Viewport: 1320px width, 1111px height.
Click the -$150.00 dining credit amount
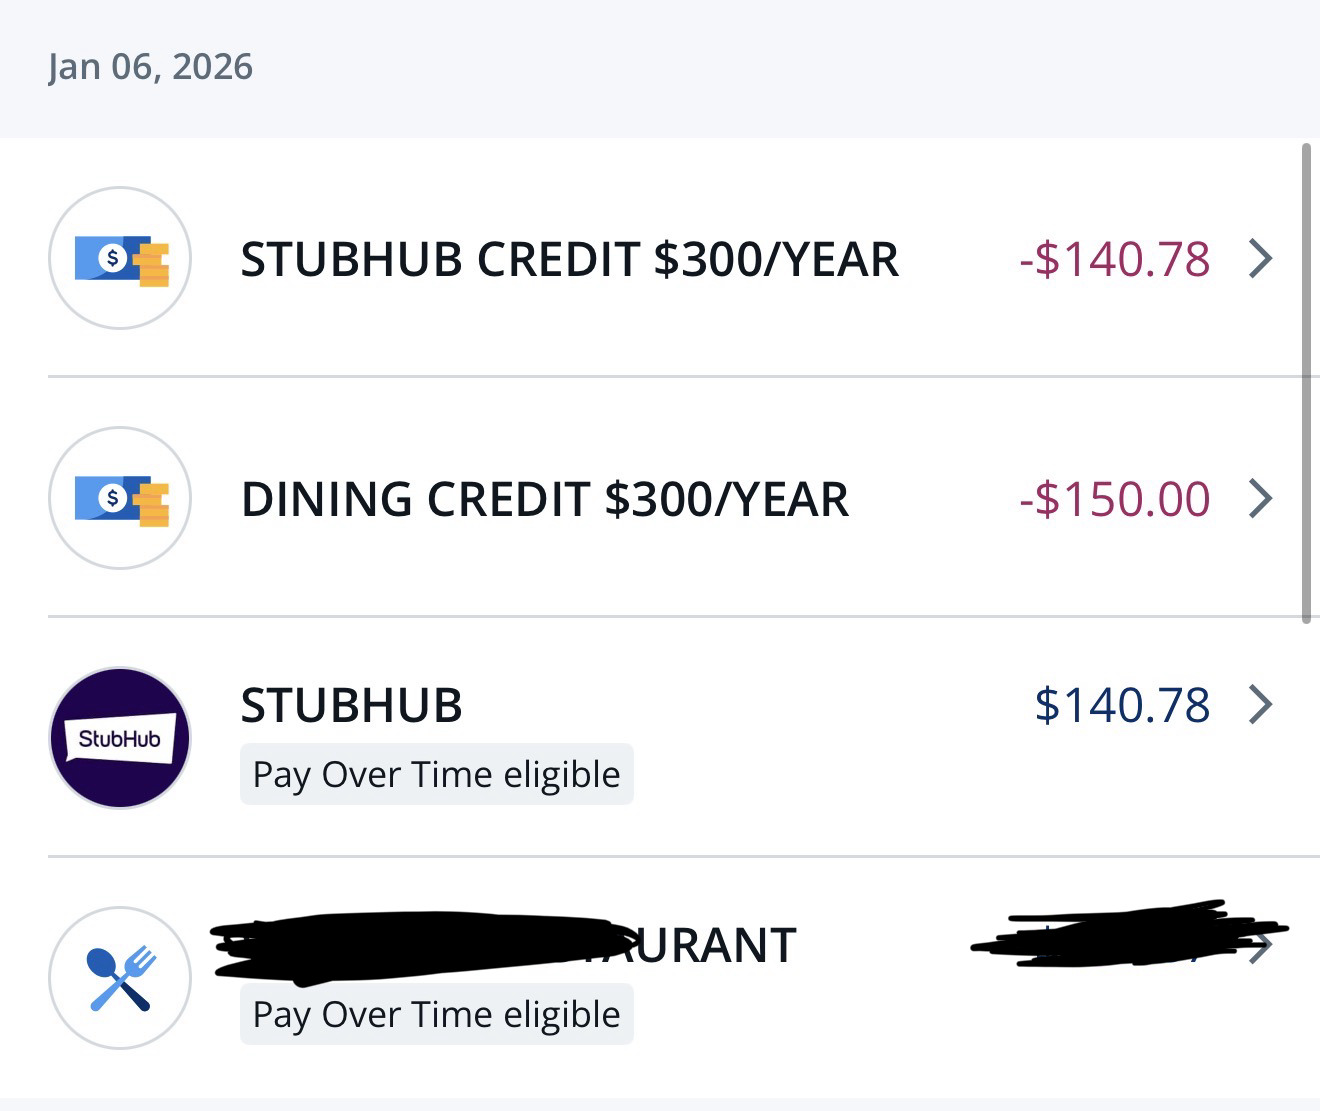pyautogui.click(x=1114, y=499)
